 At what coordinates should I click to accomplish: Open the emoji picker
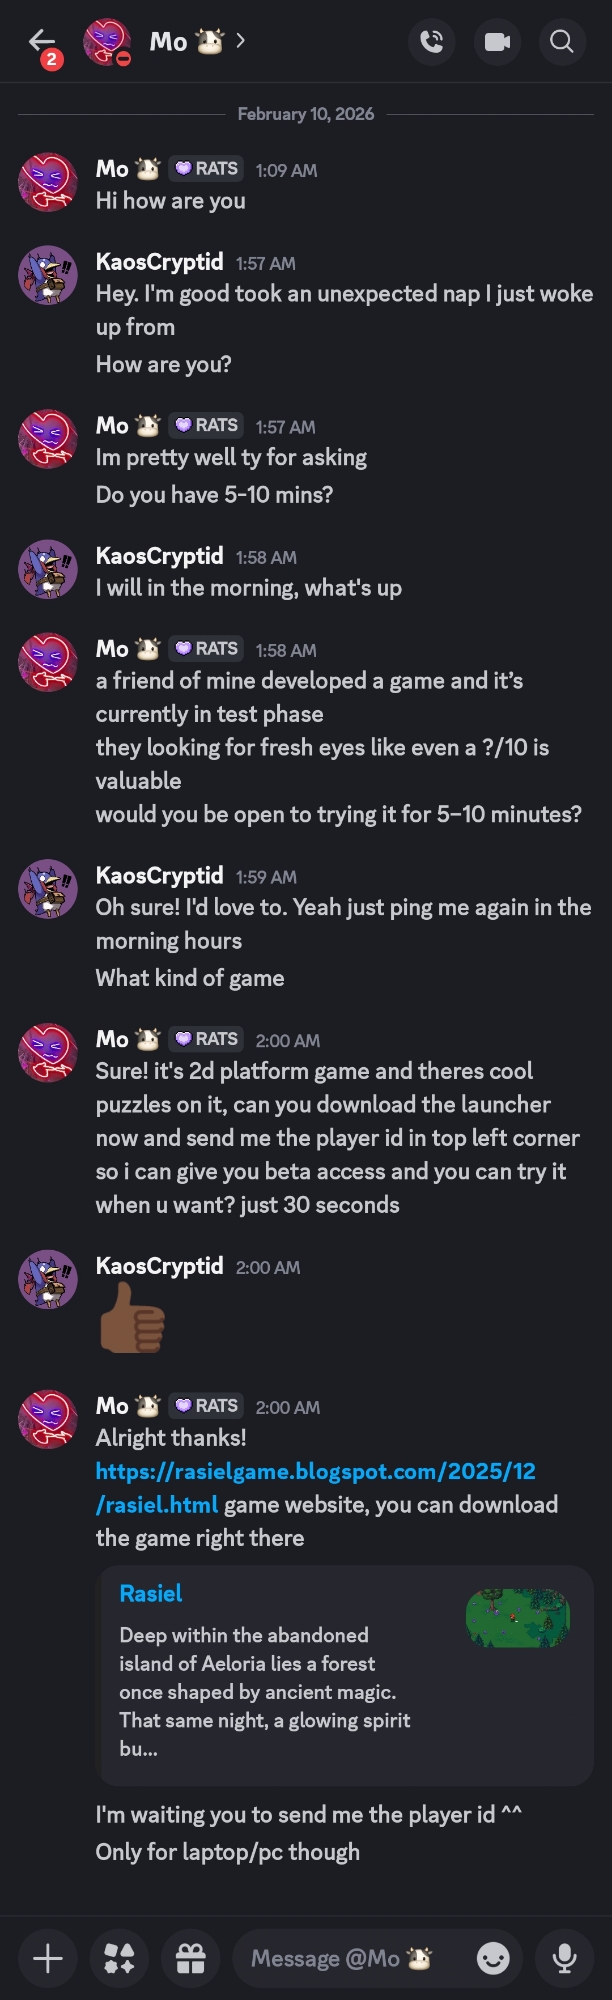tap(493, 1958)
